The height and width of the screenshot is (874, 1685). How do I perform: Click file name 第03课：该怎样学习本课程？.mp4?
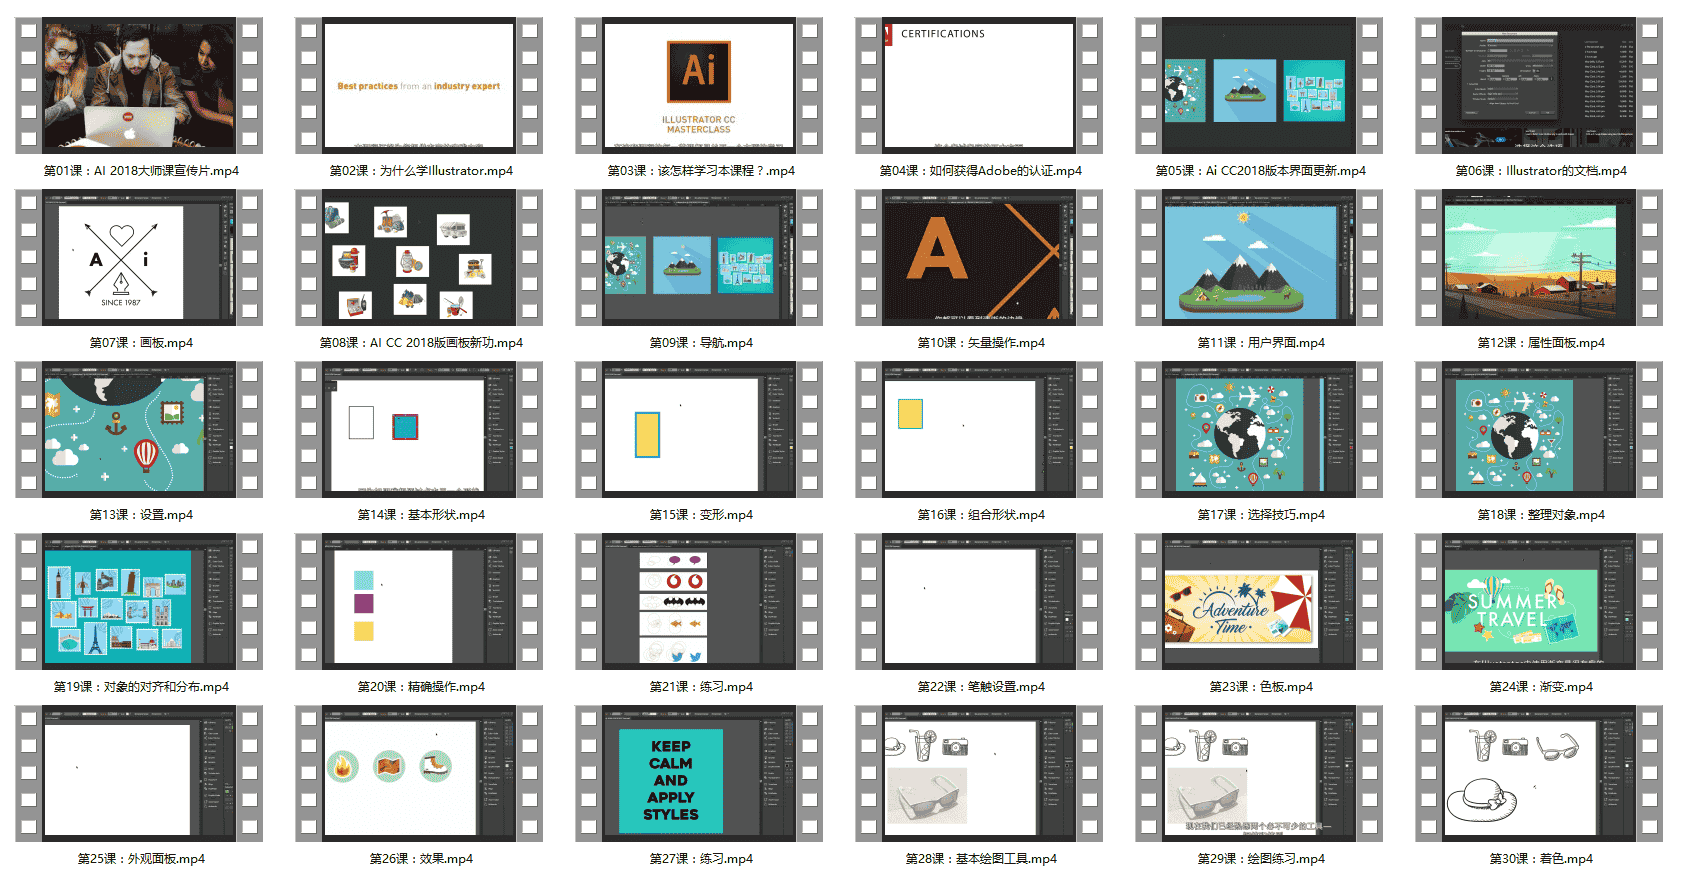(x=701, y=171)
